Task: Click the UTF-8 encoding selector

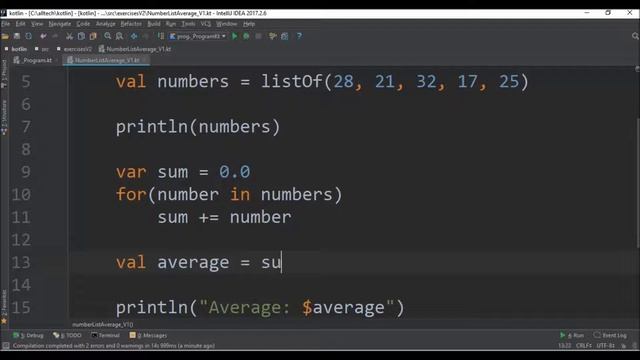Action: (606, 346)
